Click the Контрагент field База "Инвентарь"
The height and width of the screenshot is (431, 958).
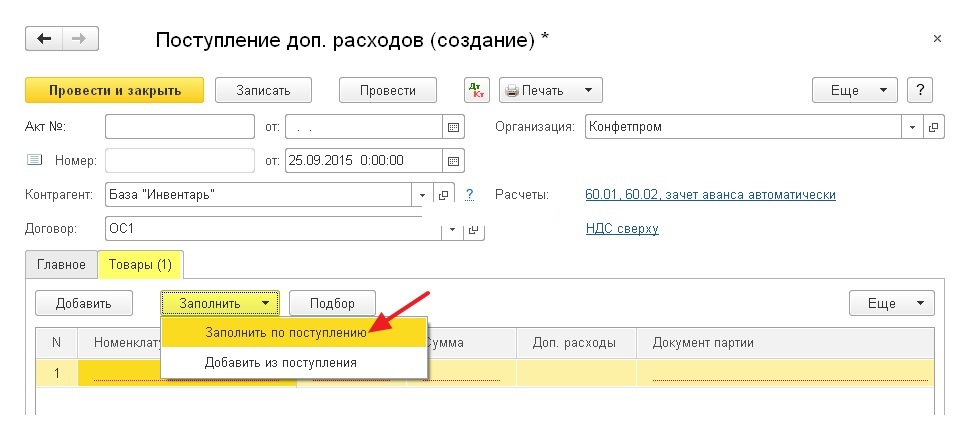[259, 195]
